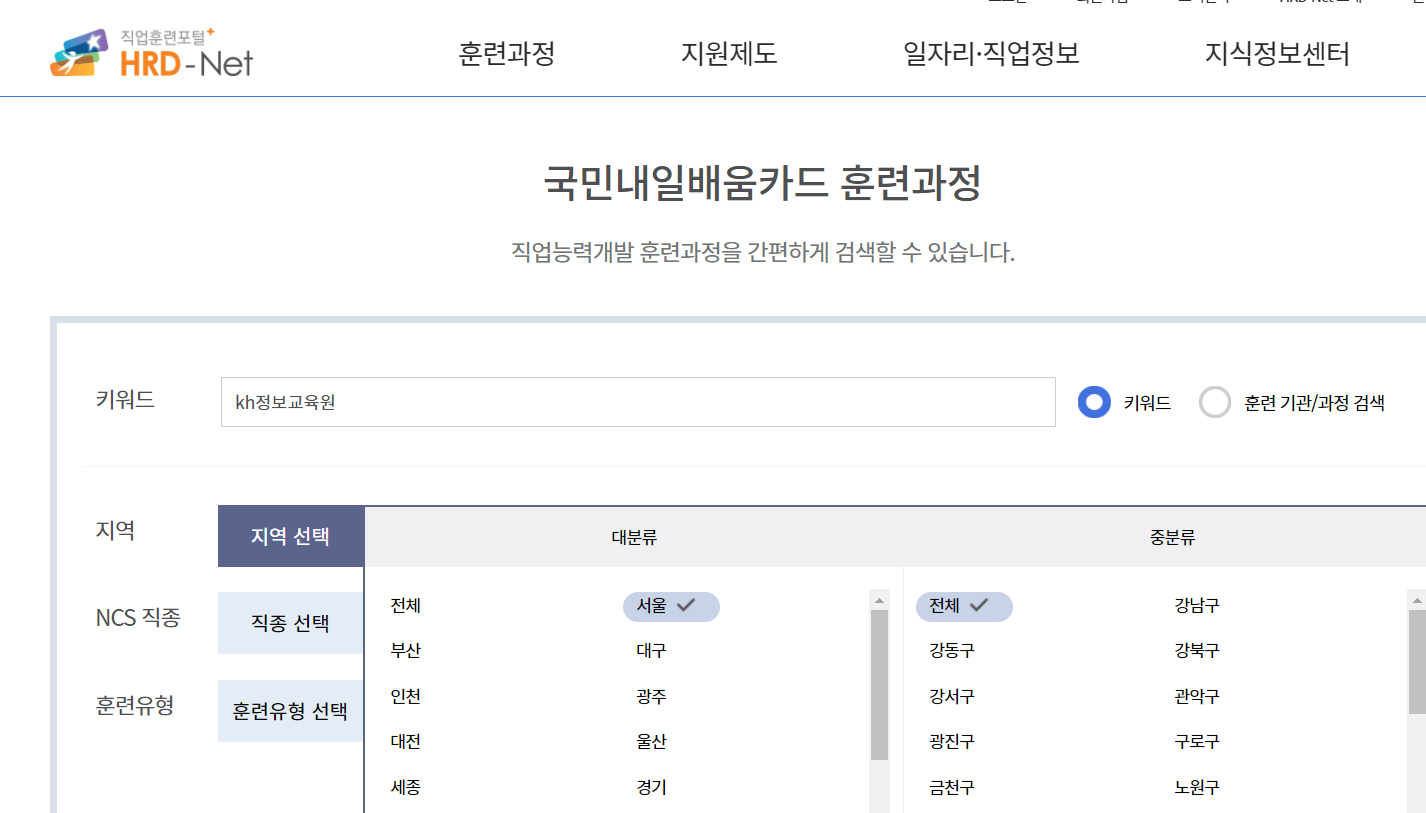The height and width of the screenshot is (813, 1426).
Task: Select the 노원구 district
Action: pos(1197,788)
